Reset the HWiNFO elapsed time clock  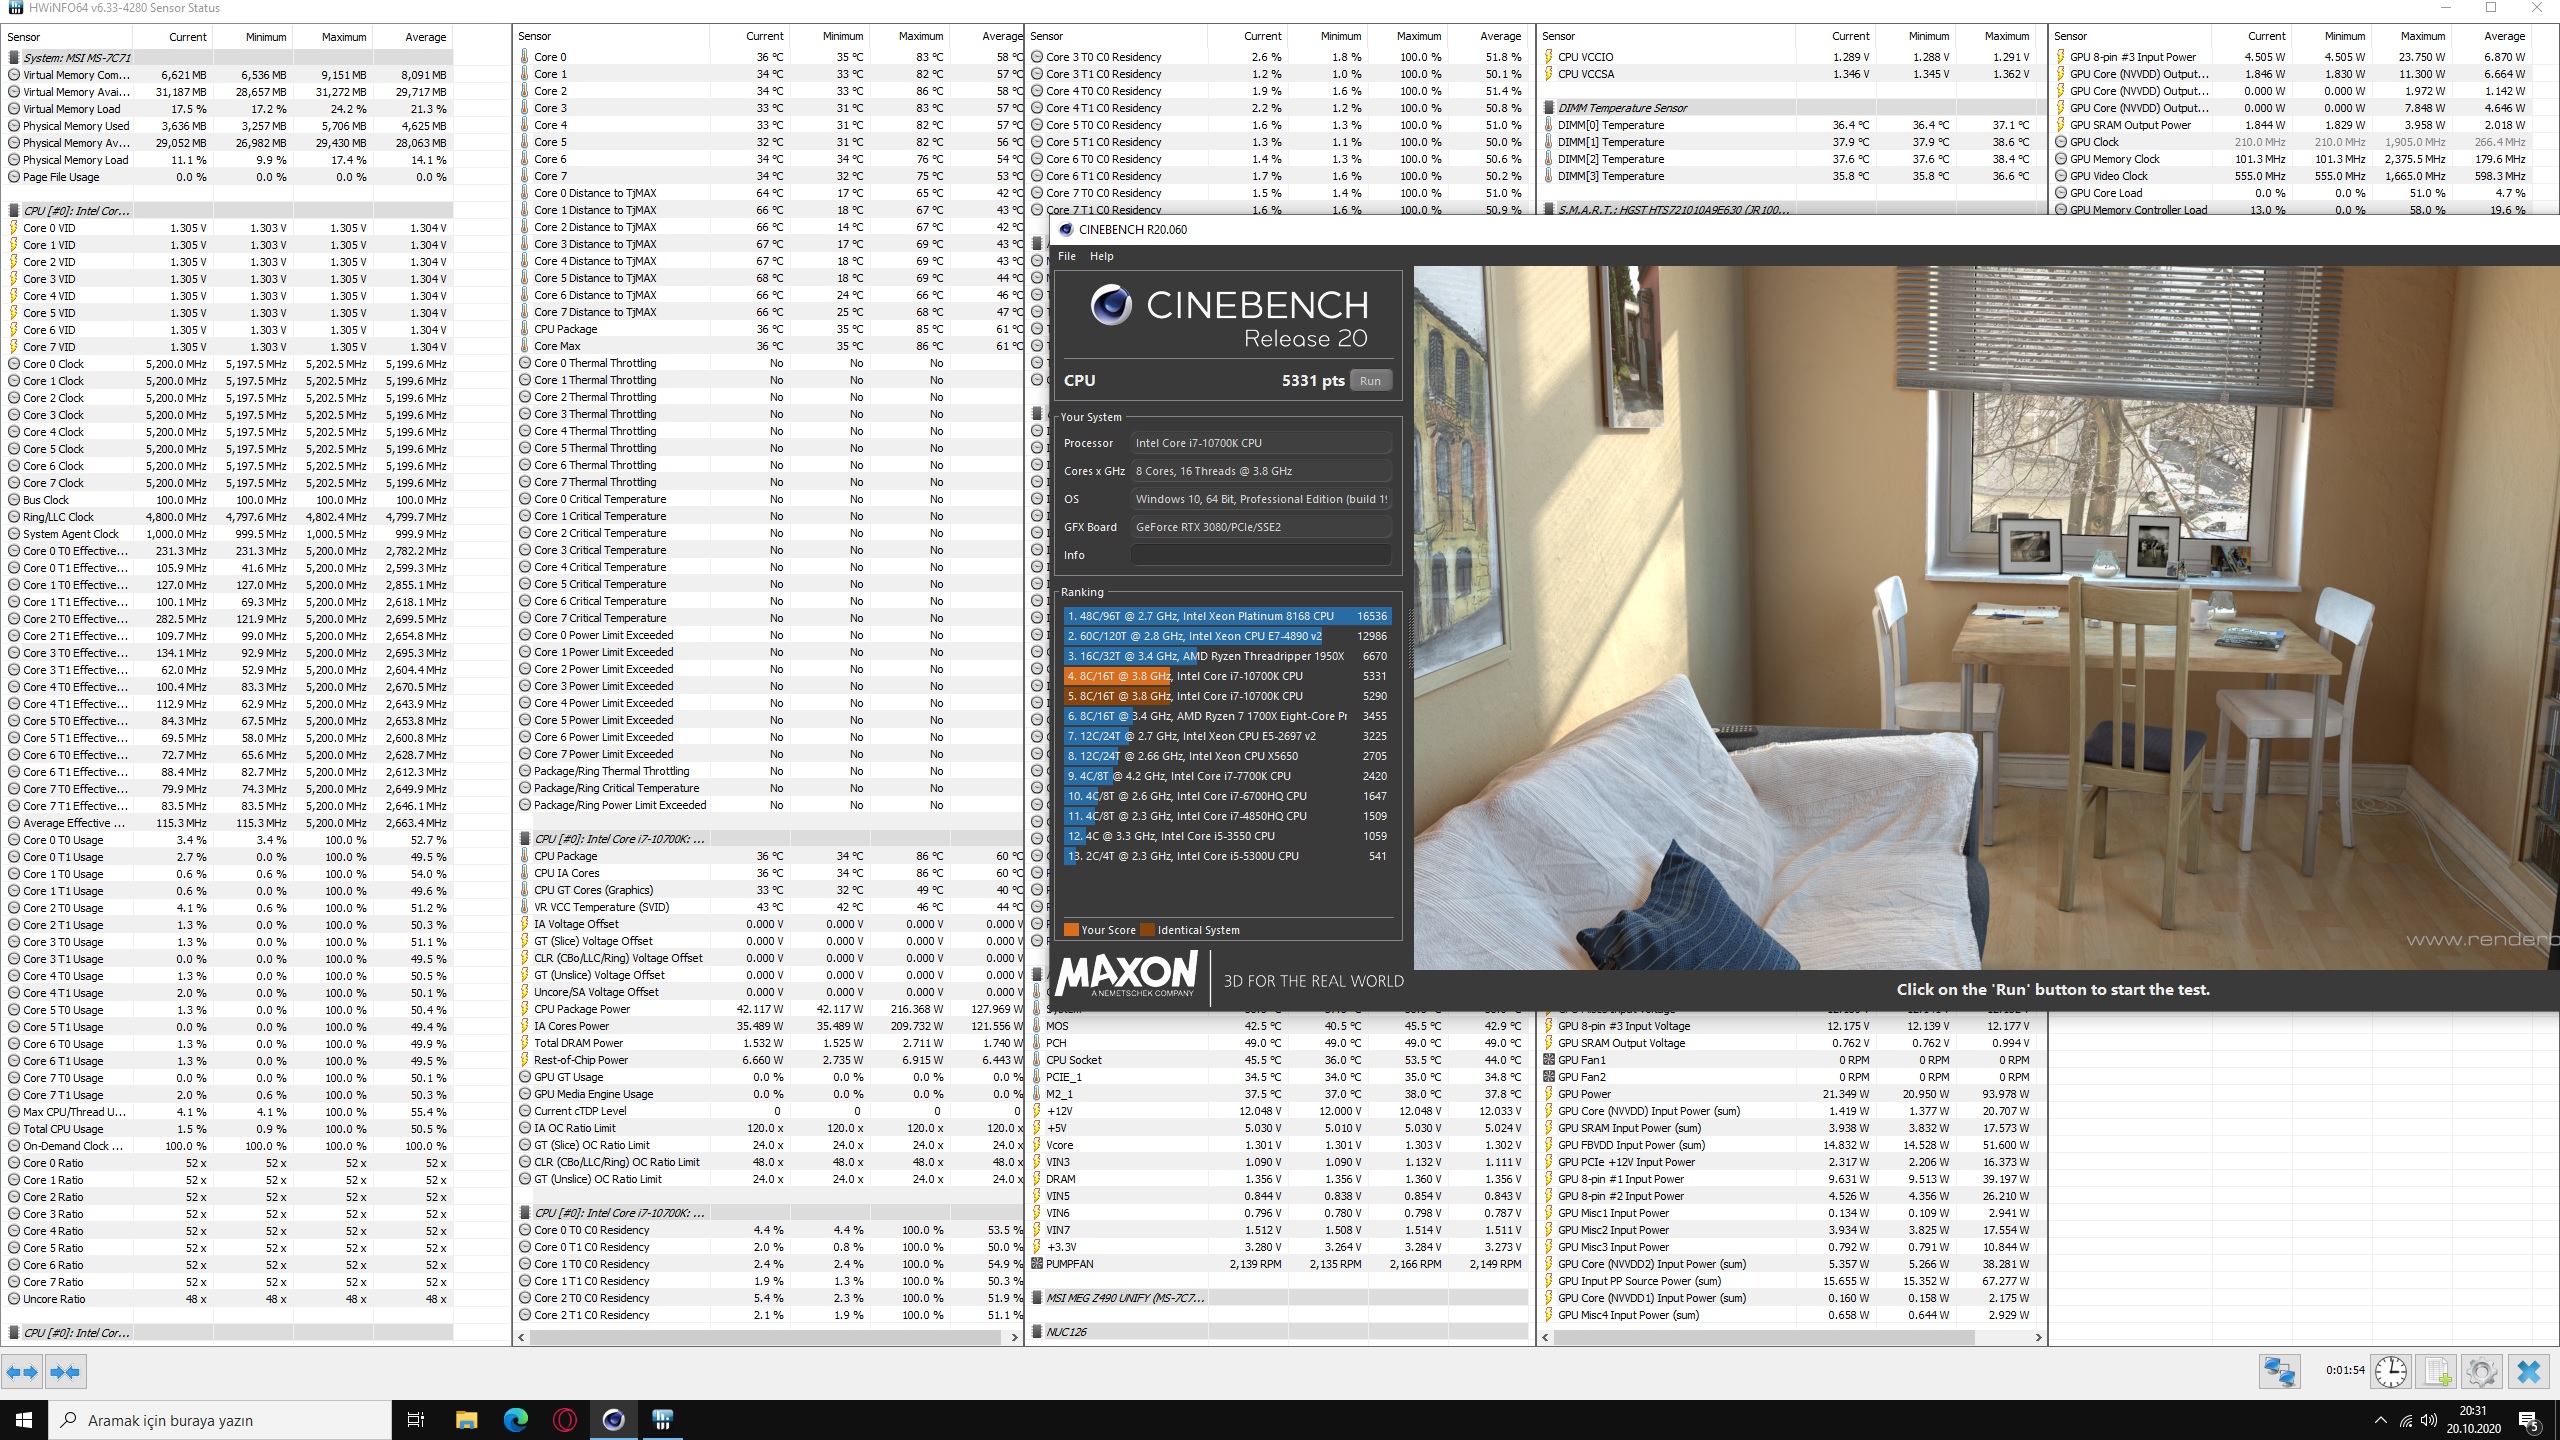pos(2391,1371)
